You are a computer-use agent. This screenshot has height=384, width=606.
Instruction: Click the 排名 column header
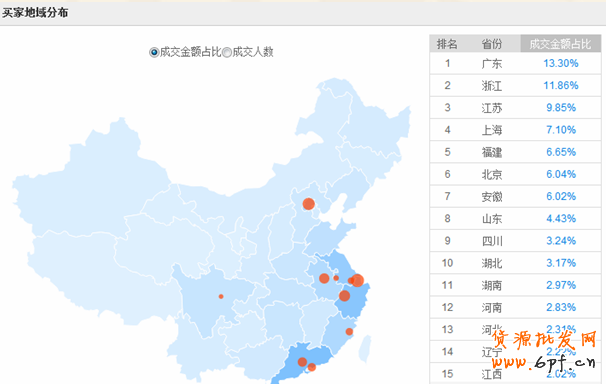point(447,44)
